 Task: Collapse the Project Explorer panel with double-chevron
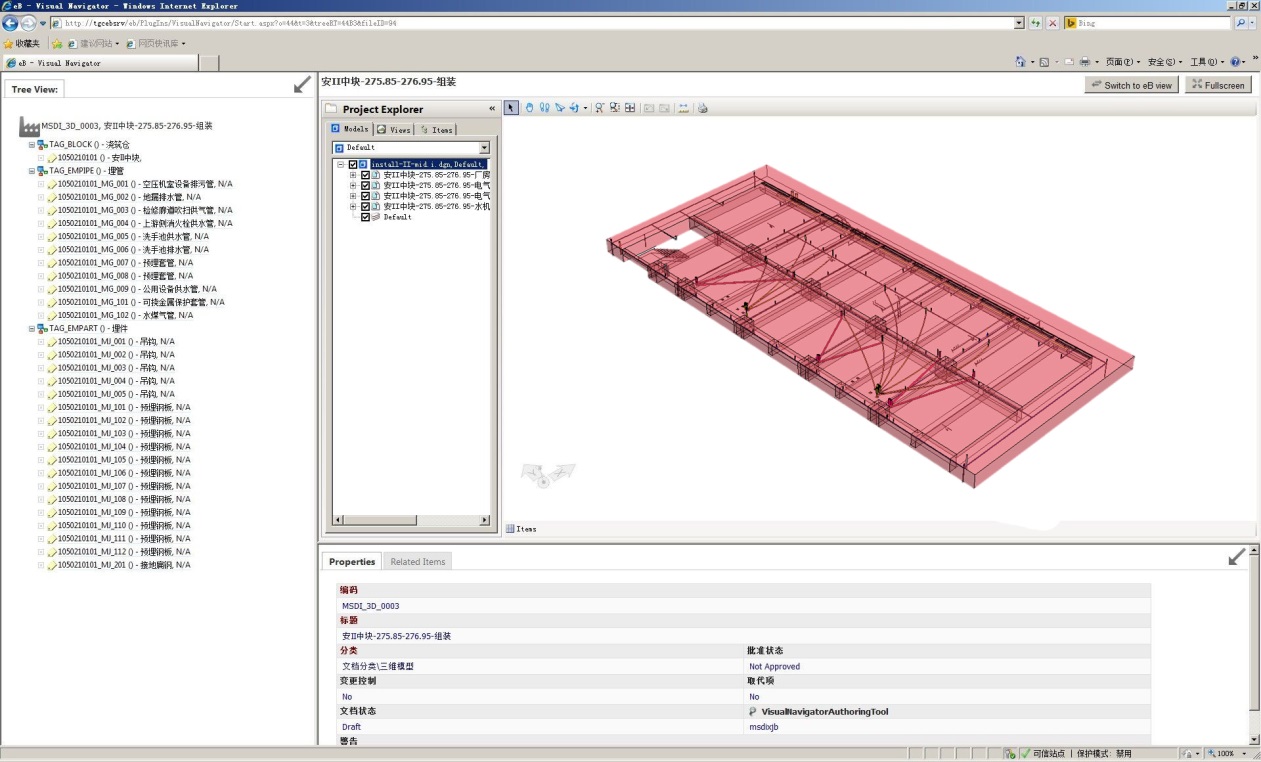click(x=491, y=109)
